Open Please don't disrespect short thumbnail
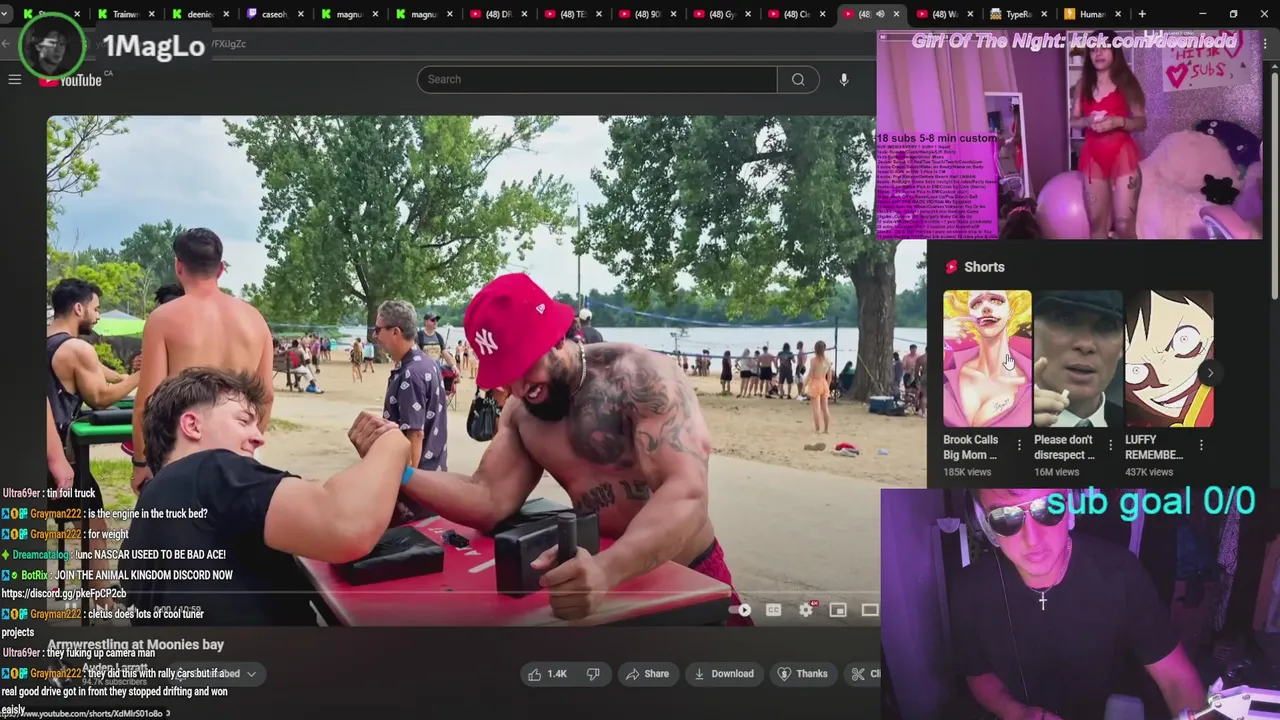Screen dimensions: 1280x720 [x=1078, y=358]
